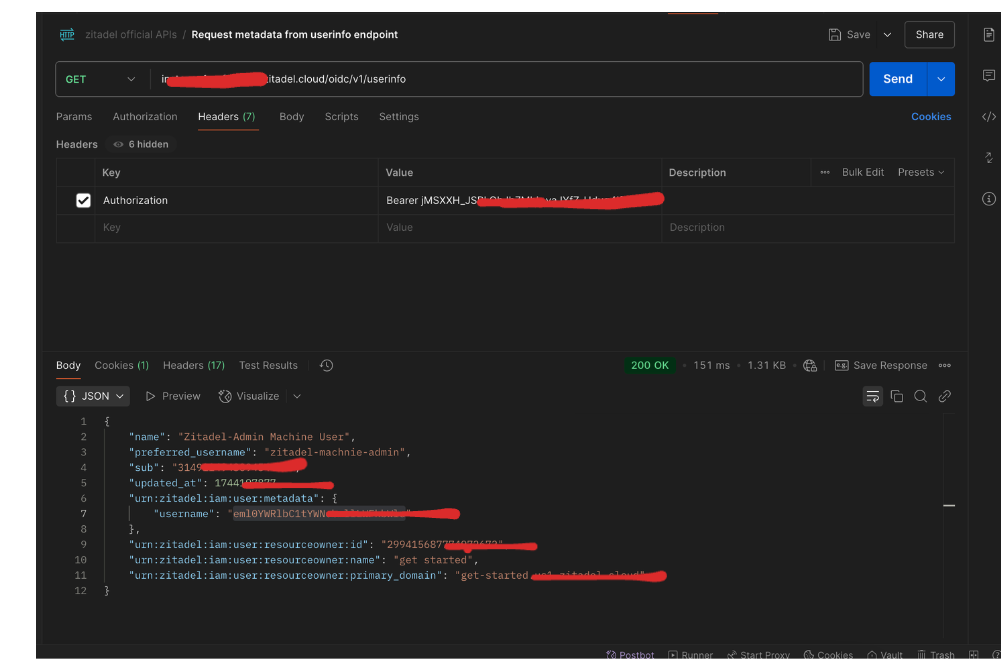Open the Test Results tab
Viewport: 1006px width, 670px height.
[268, 365]
